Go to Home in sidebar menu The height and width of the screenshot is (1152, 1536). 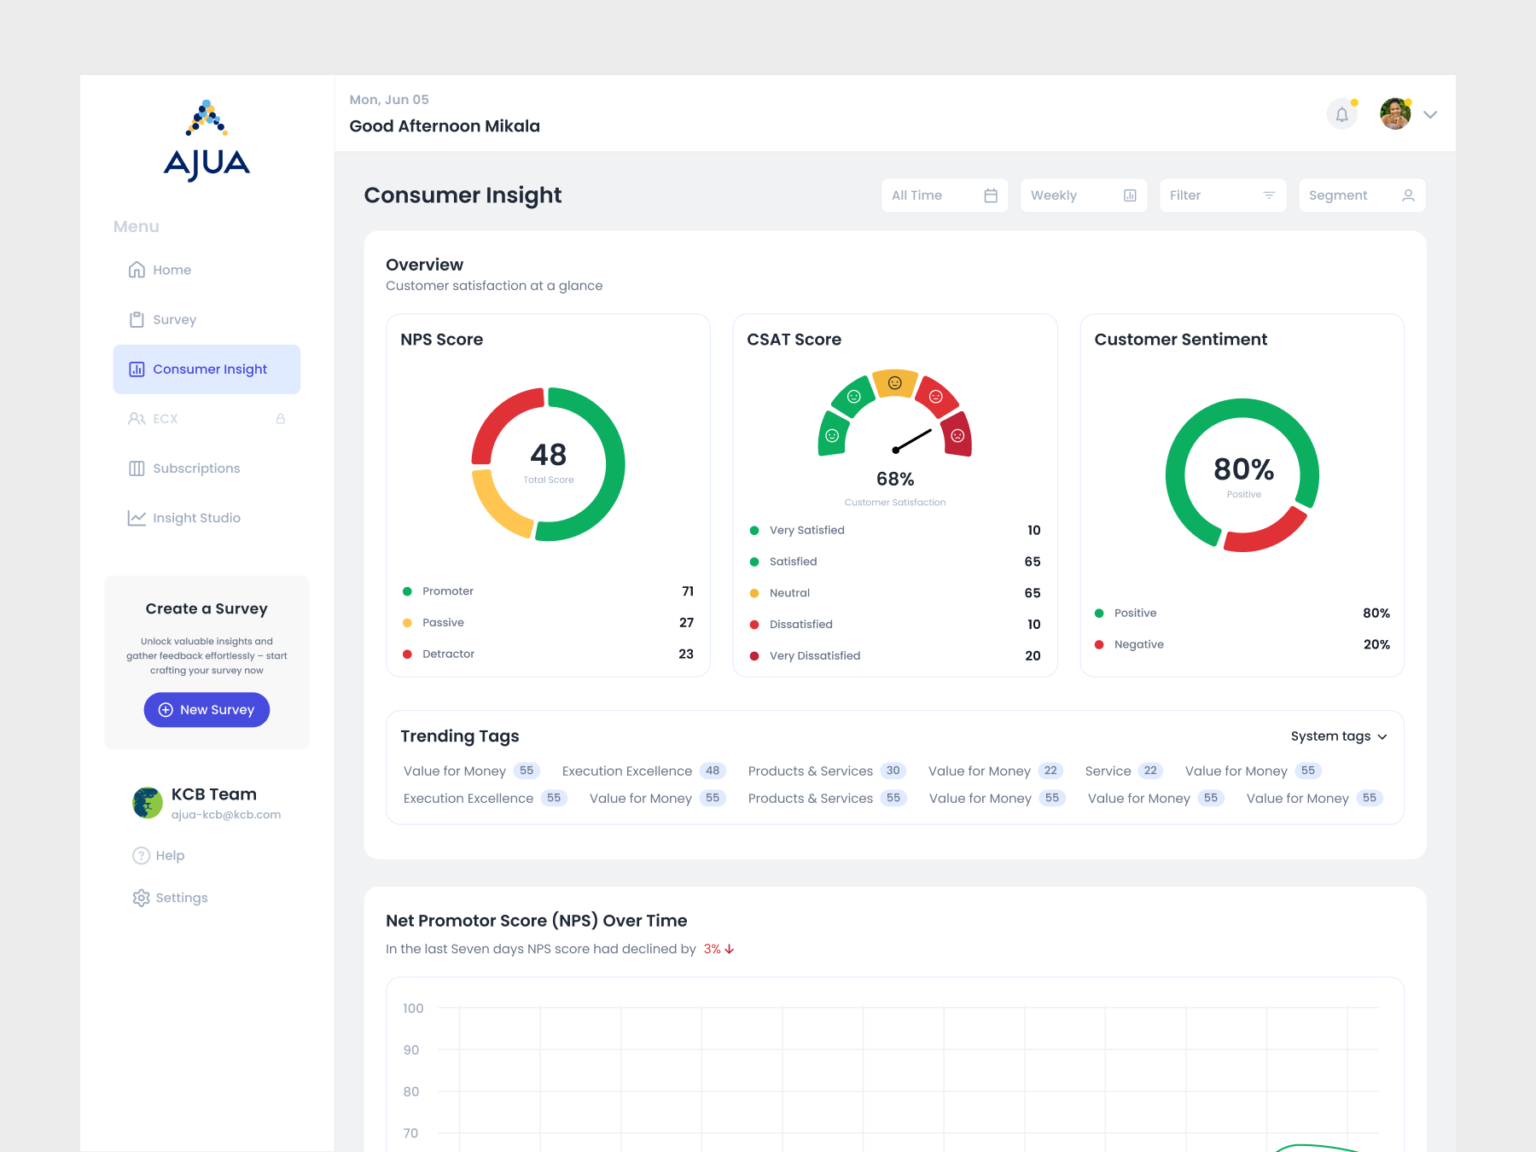click(x=171, y=270)
